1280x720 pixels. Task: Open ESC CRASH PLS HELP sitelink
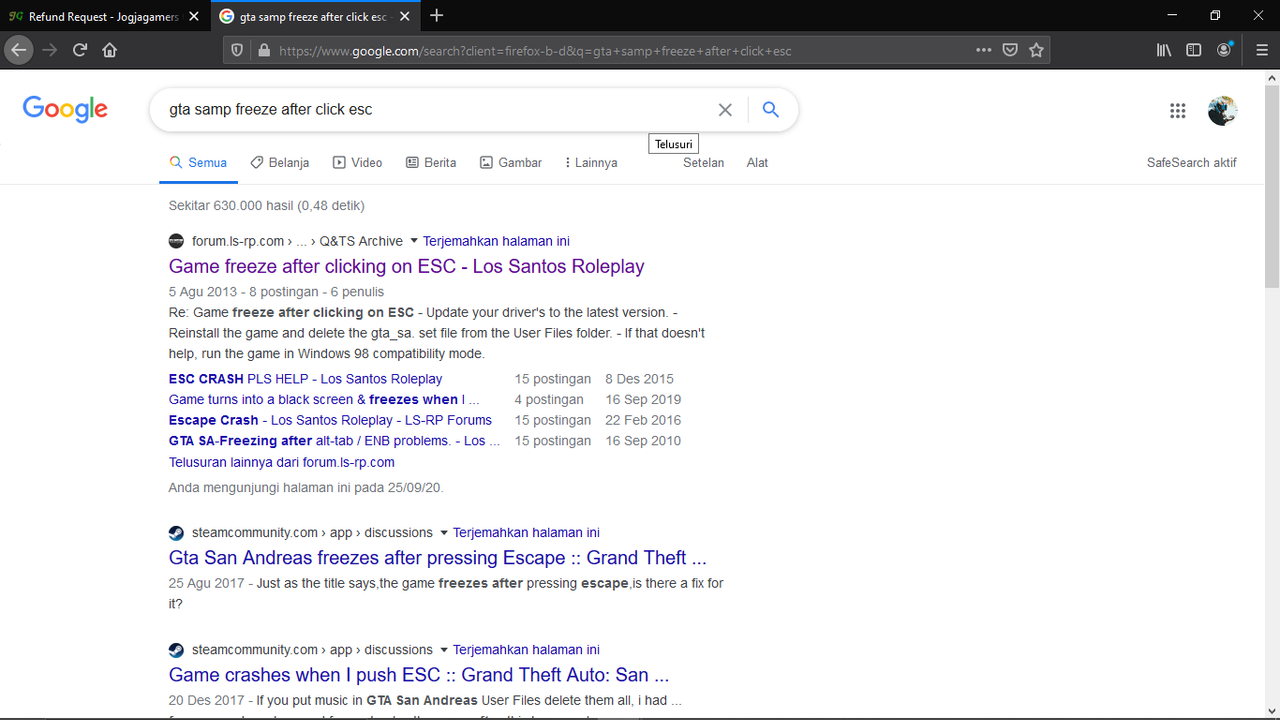coord(305,379)
